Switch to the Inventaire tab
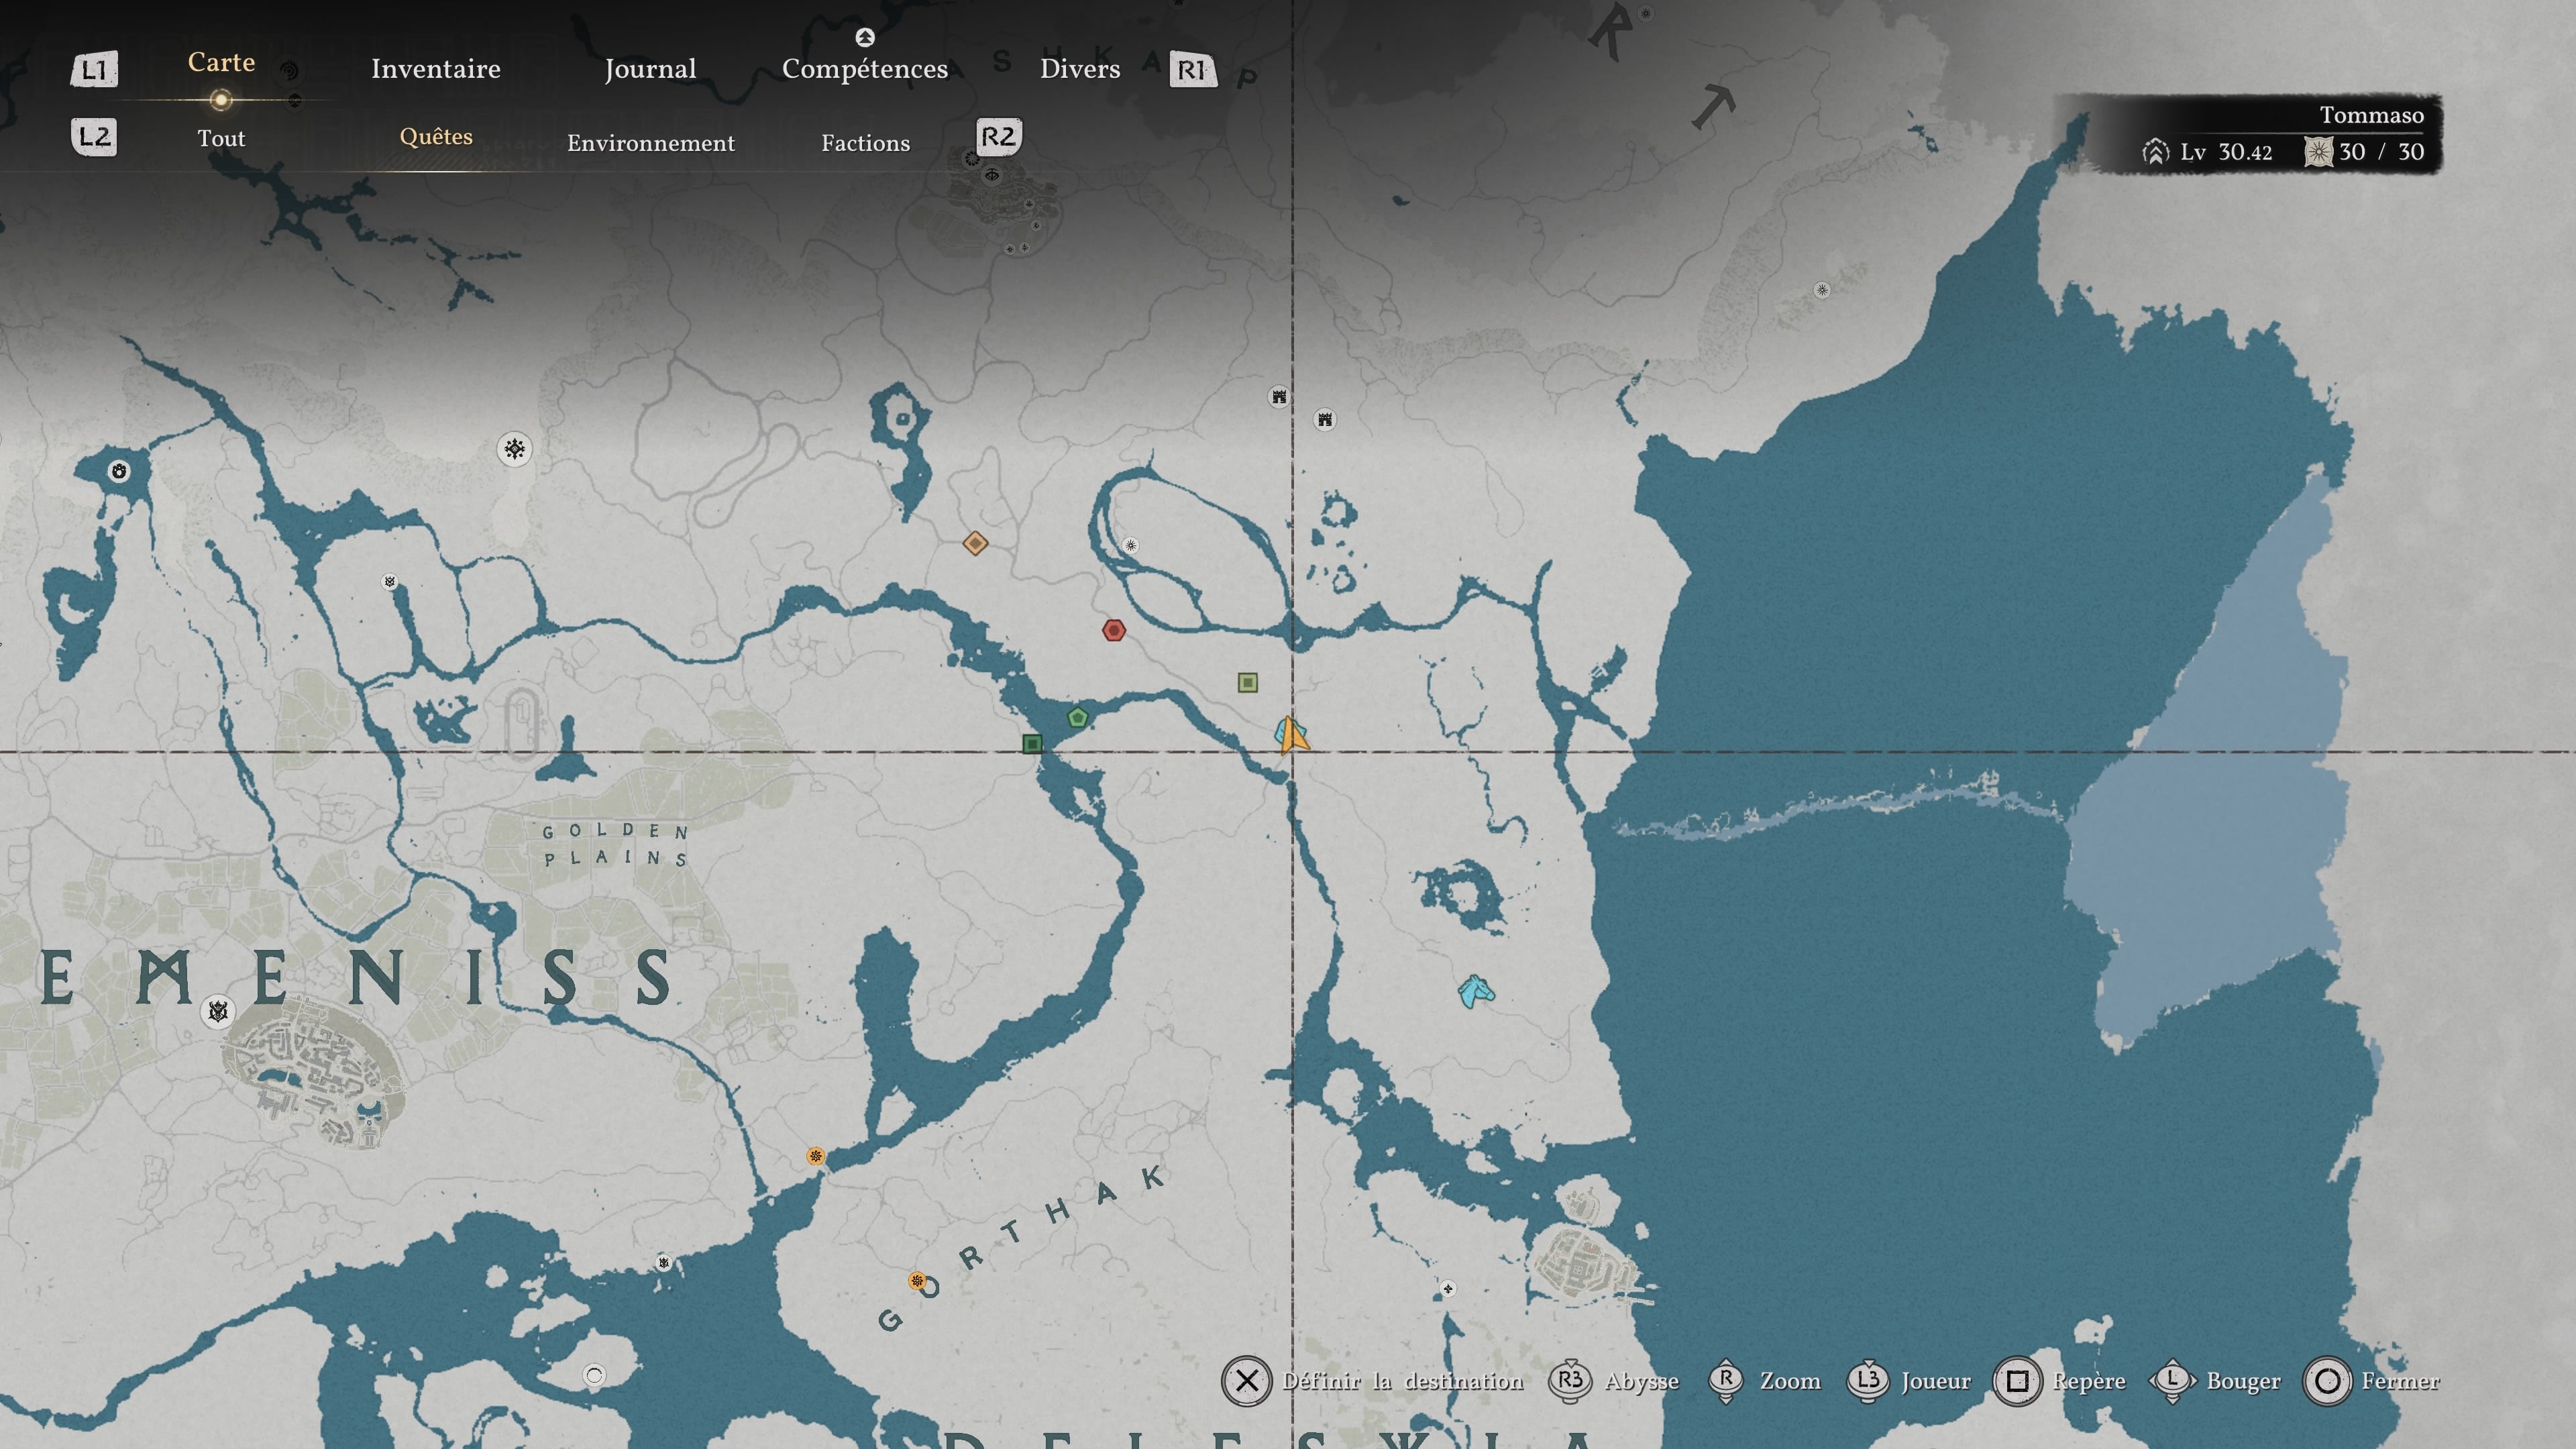Image resolution: width=2576 pixels, height=1449 pixels. (x=436, y=69)
